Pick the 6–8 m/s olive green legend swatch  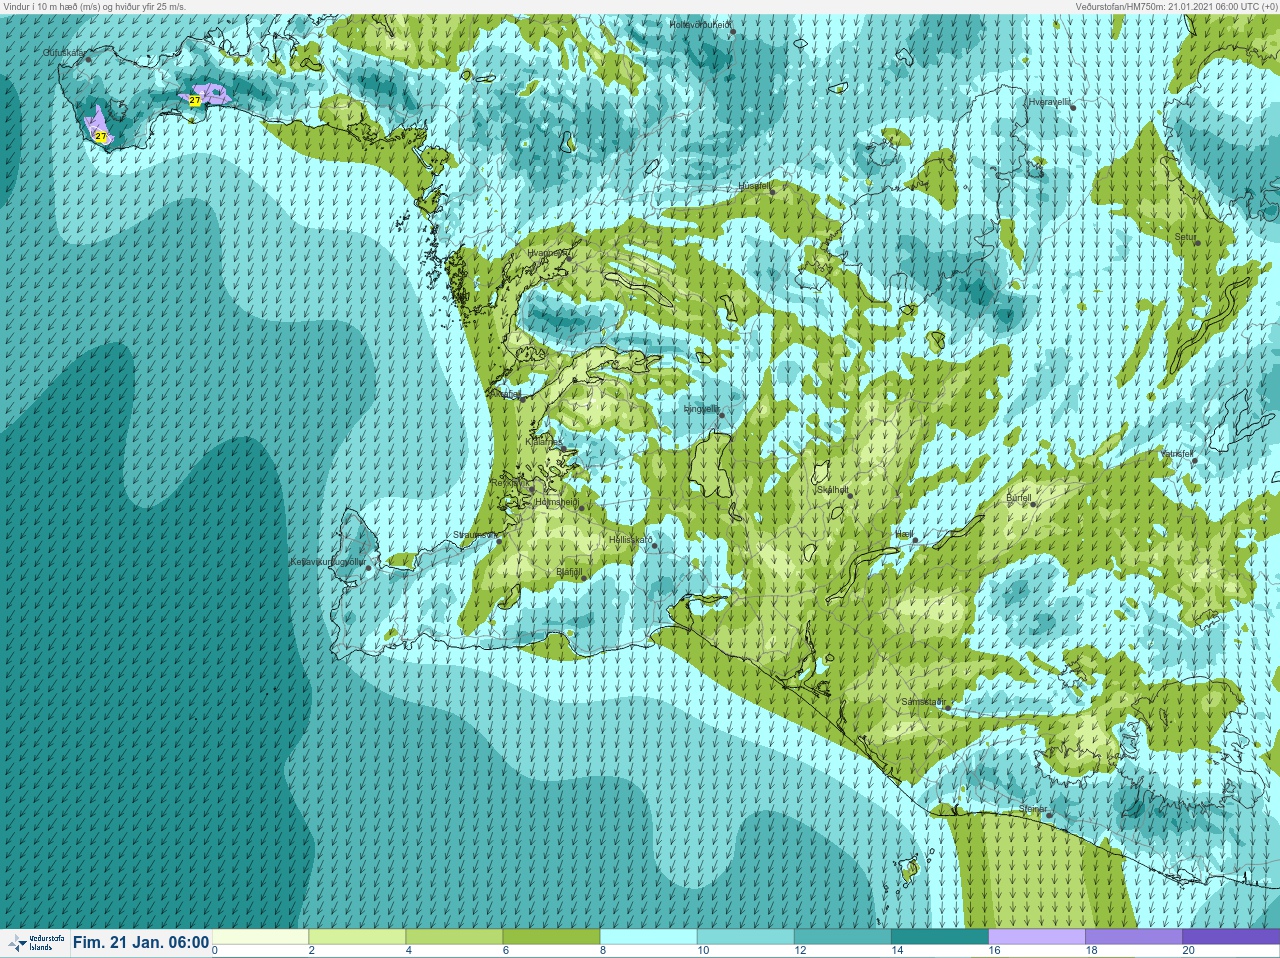point(551,937)
